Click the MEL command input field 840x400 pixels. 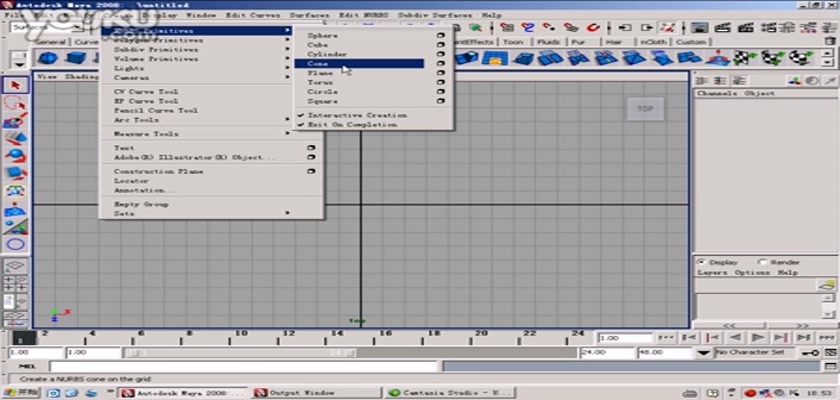(x=300, y=366)
